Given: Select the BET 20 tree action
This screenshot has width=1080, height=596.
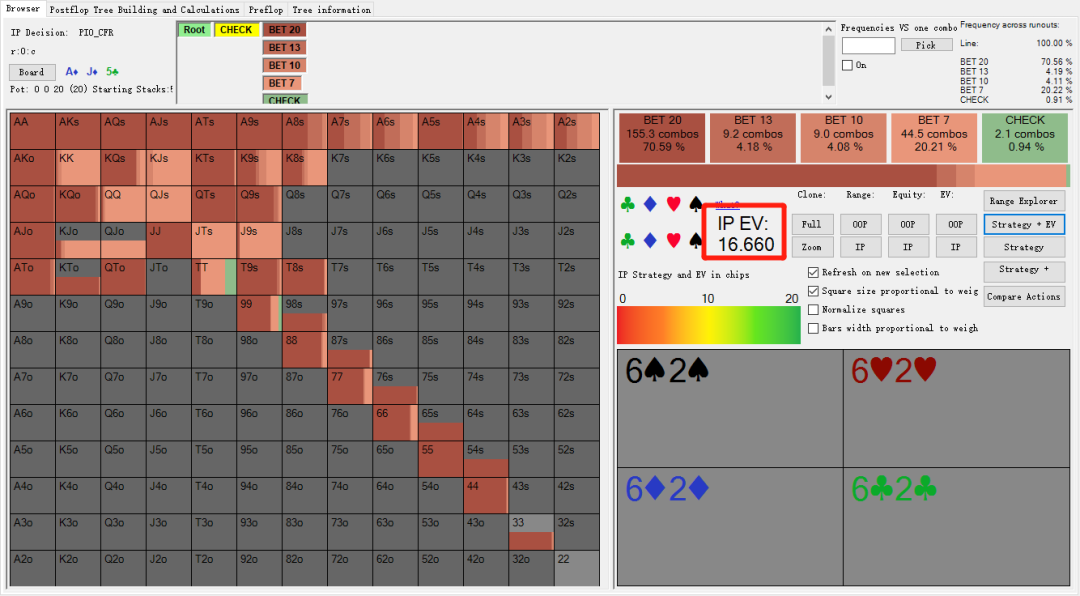Looking at the screenshot, I should (x=284, y=30).
